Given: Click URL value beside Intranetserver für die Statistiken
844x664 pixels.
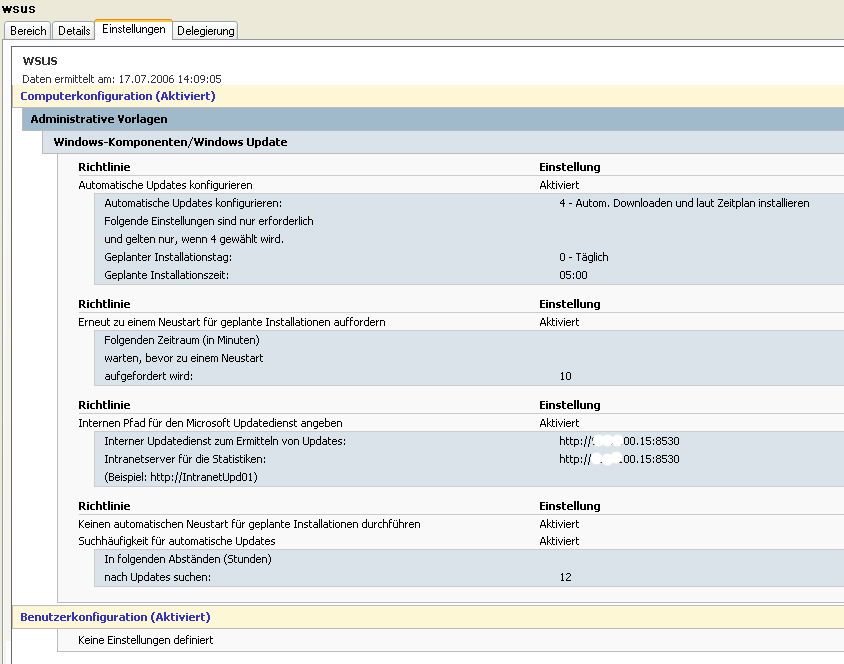Looking at the screenshot, I should tap(619, 459).
